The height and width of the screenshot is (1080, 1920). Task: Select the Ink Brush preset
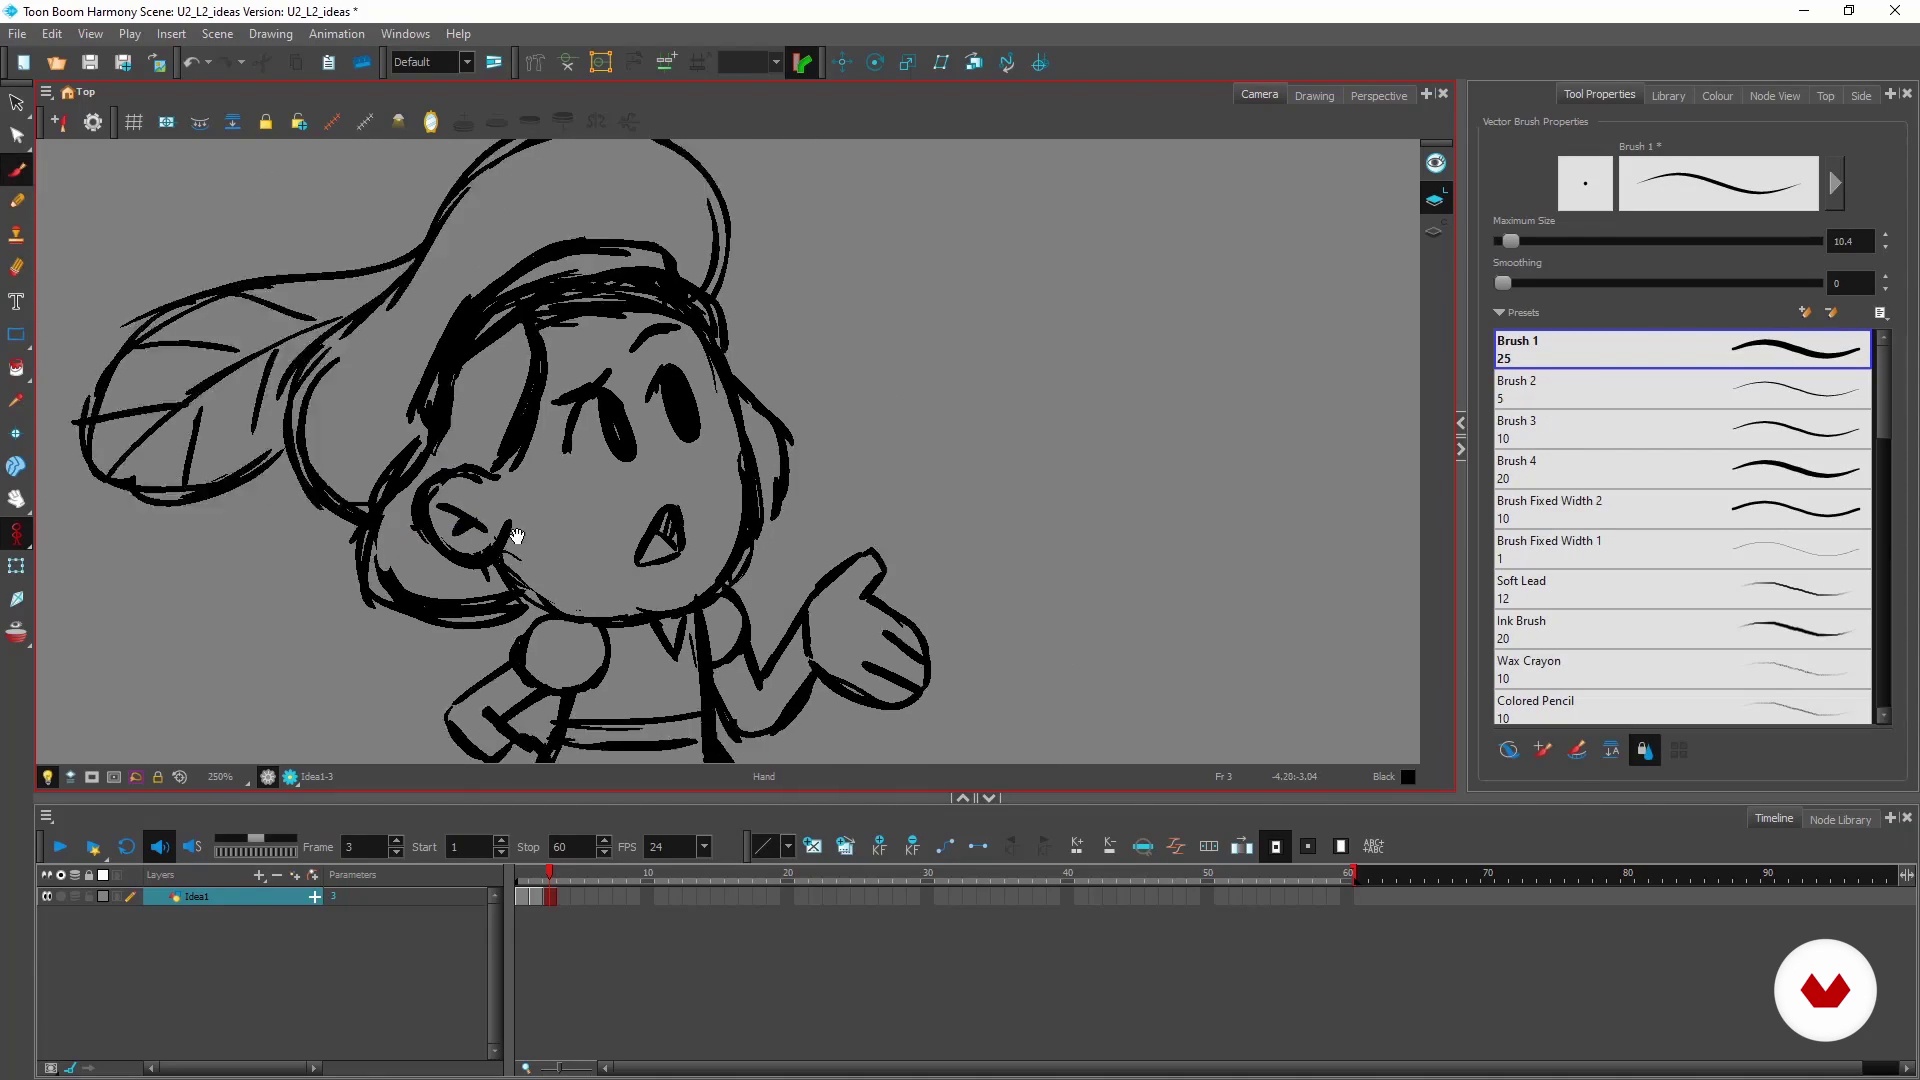coord(1682,630)
